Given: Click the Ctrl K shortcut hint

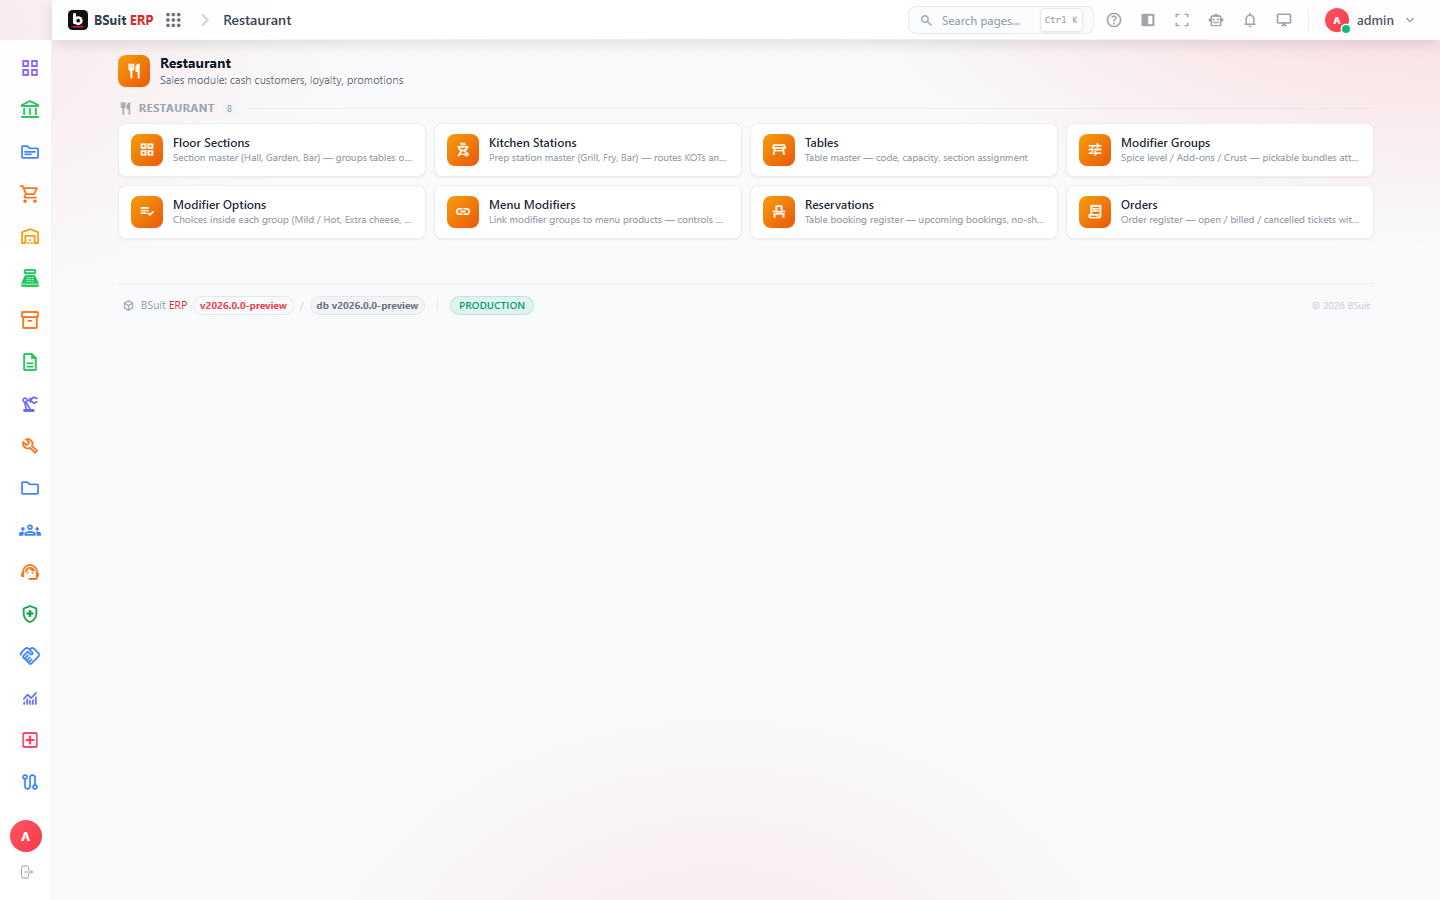Looking at the screenshot, I should 1061,20.
